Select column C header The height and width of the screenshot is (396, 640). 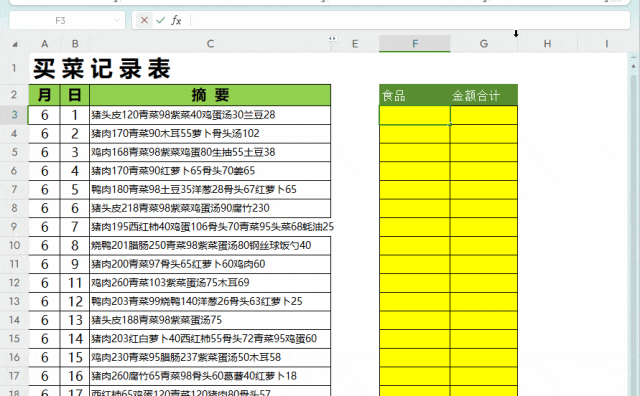(210, 44)
